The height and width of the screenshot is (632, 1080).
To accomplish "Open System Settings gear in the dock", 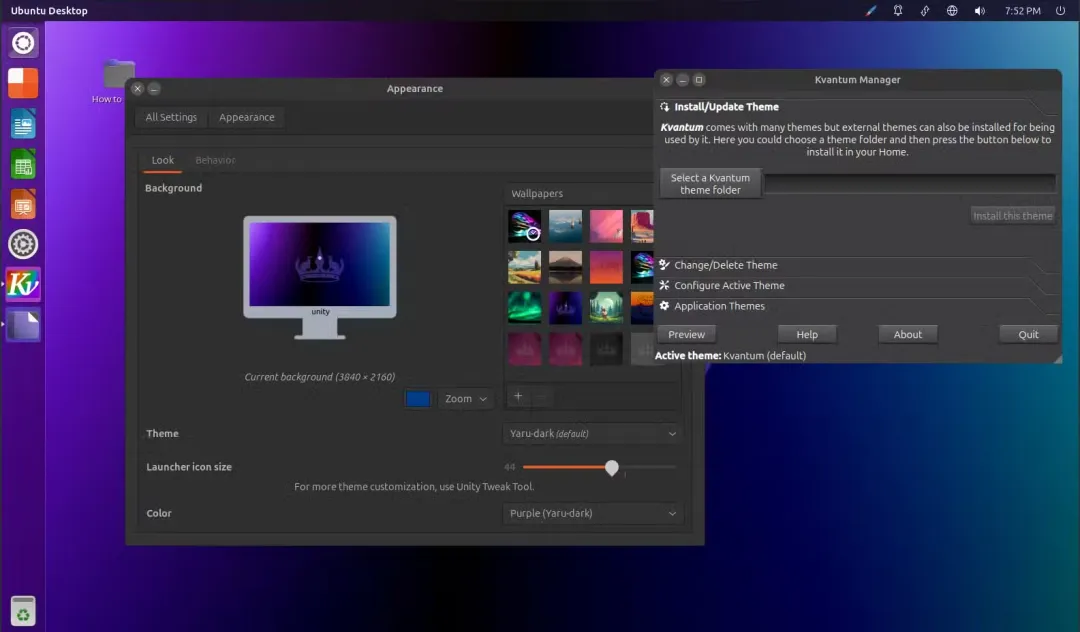I will tap(23, 244).
